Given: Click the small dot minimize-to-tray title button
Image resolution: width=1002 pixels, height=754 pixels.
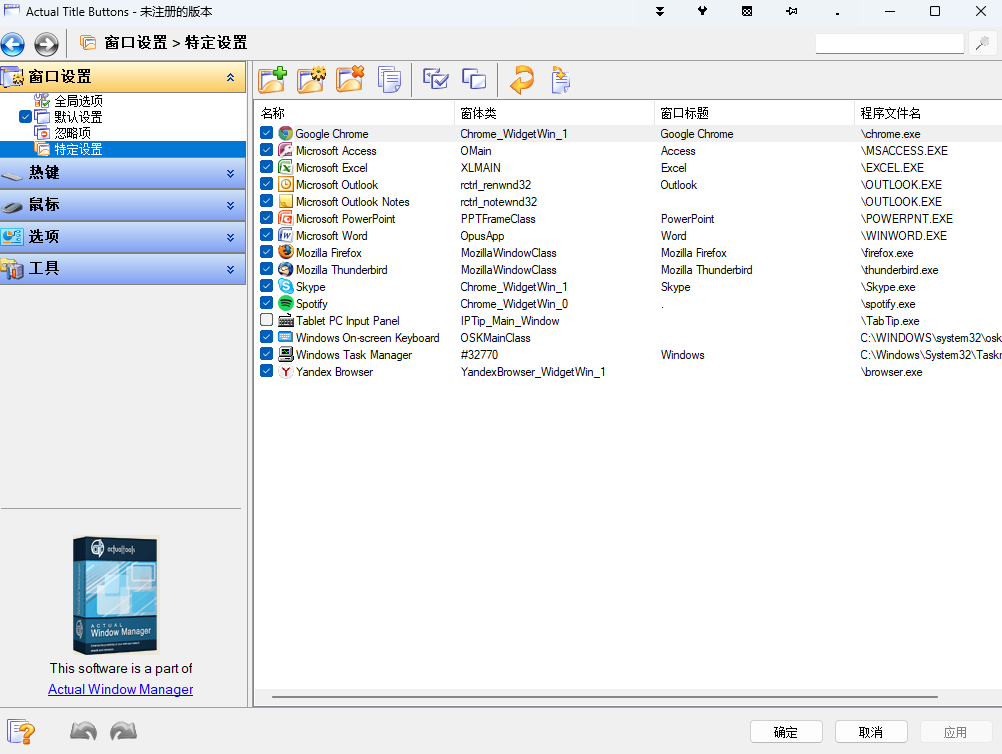Looking at the screenshot, I should [x=837, y=13].
